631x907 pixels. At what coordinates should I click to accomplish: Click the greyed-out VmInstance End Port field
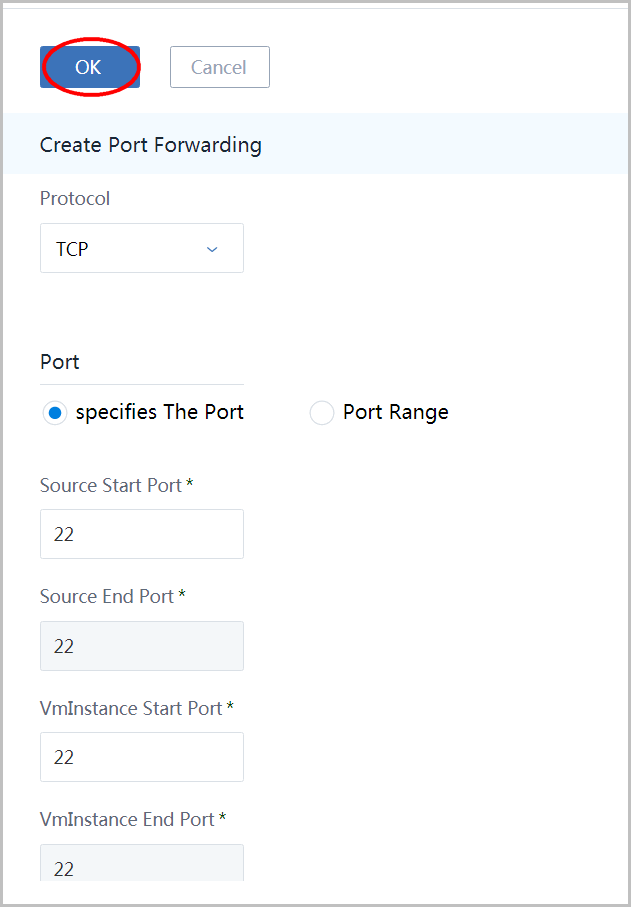[x=142, y=862]
